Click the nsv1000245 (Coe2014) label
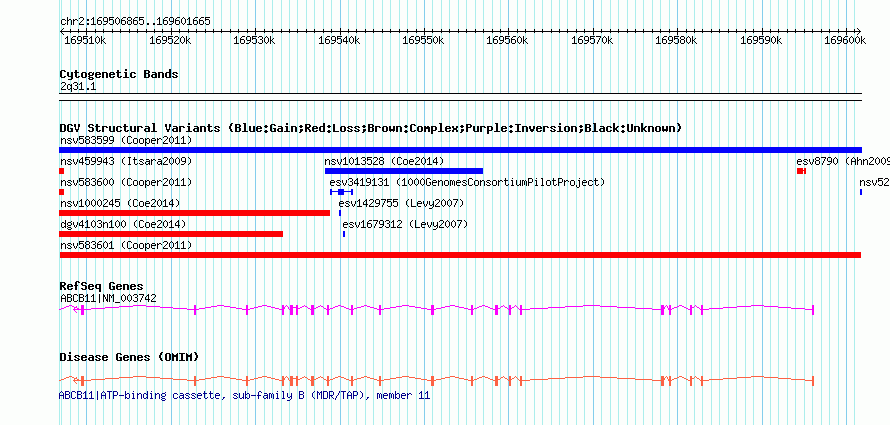The image size is (890, 425). 120,203
